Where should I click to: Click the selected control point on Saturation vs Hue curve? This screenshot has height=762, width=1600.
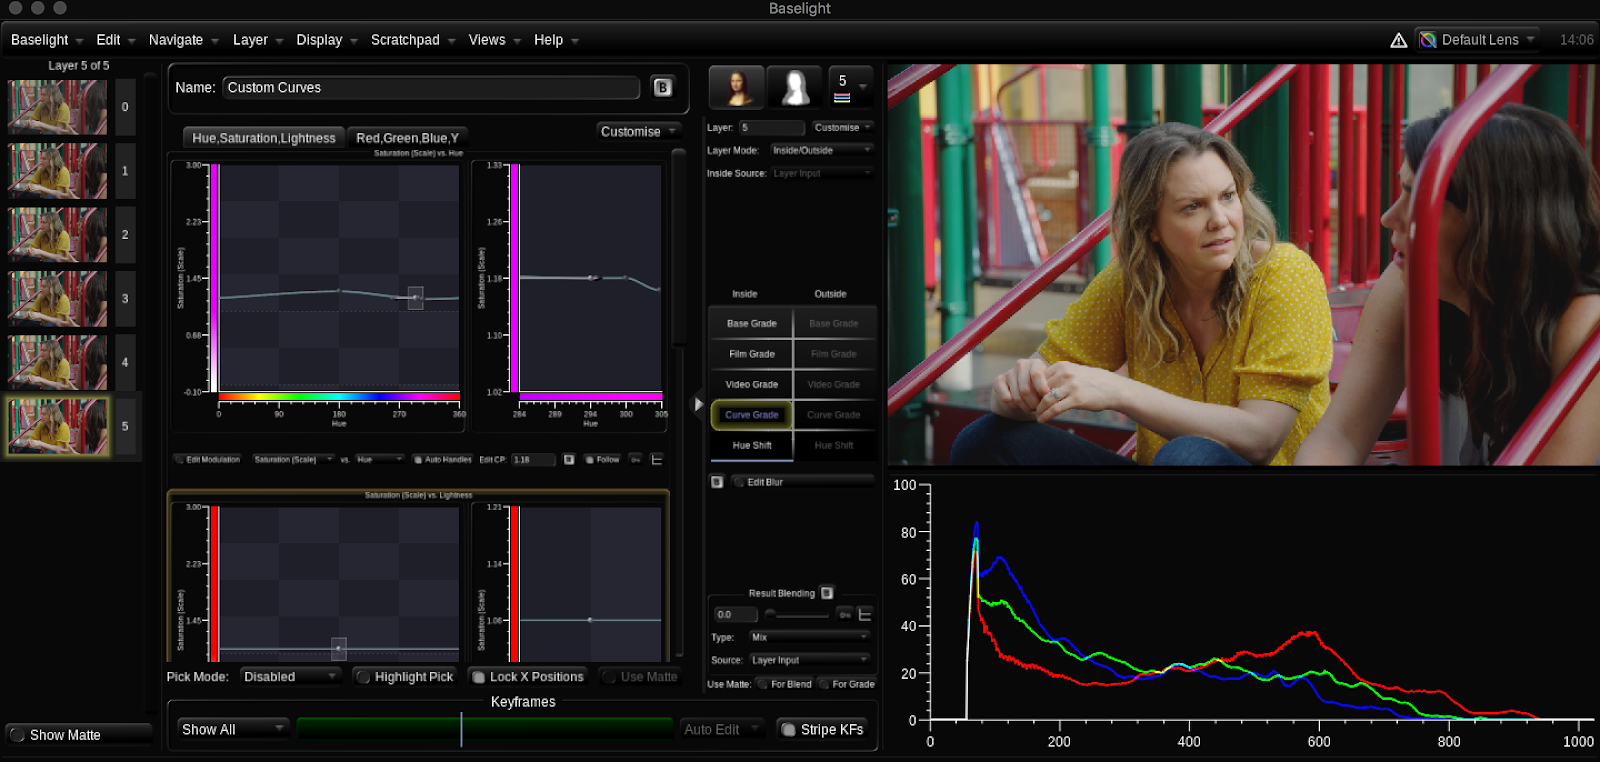[x=415, y=297]
